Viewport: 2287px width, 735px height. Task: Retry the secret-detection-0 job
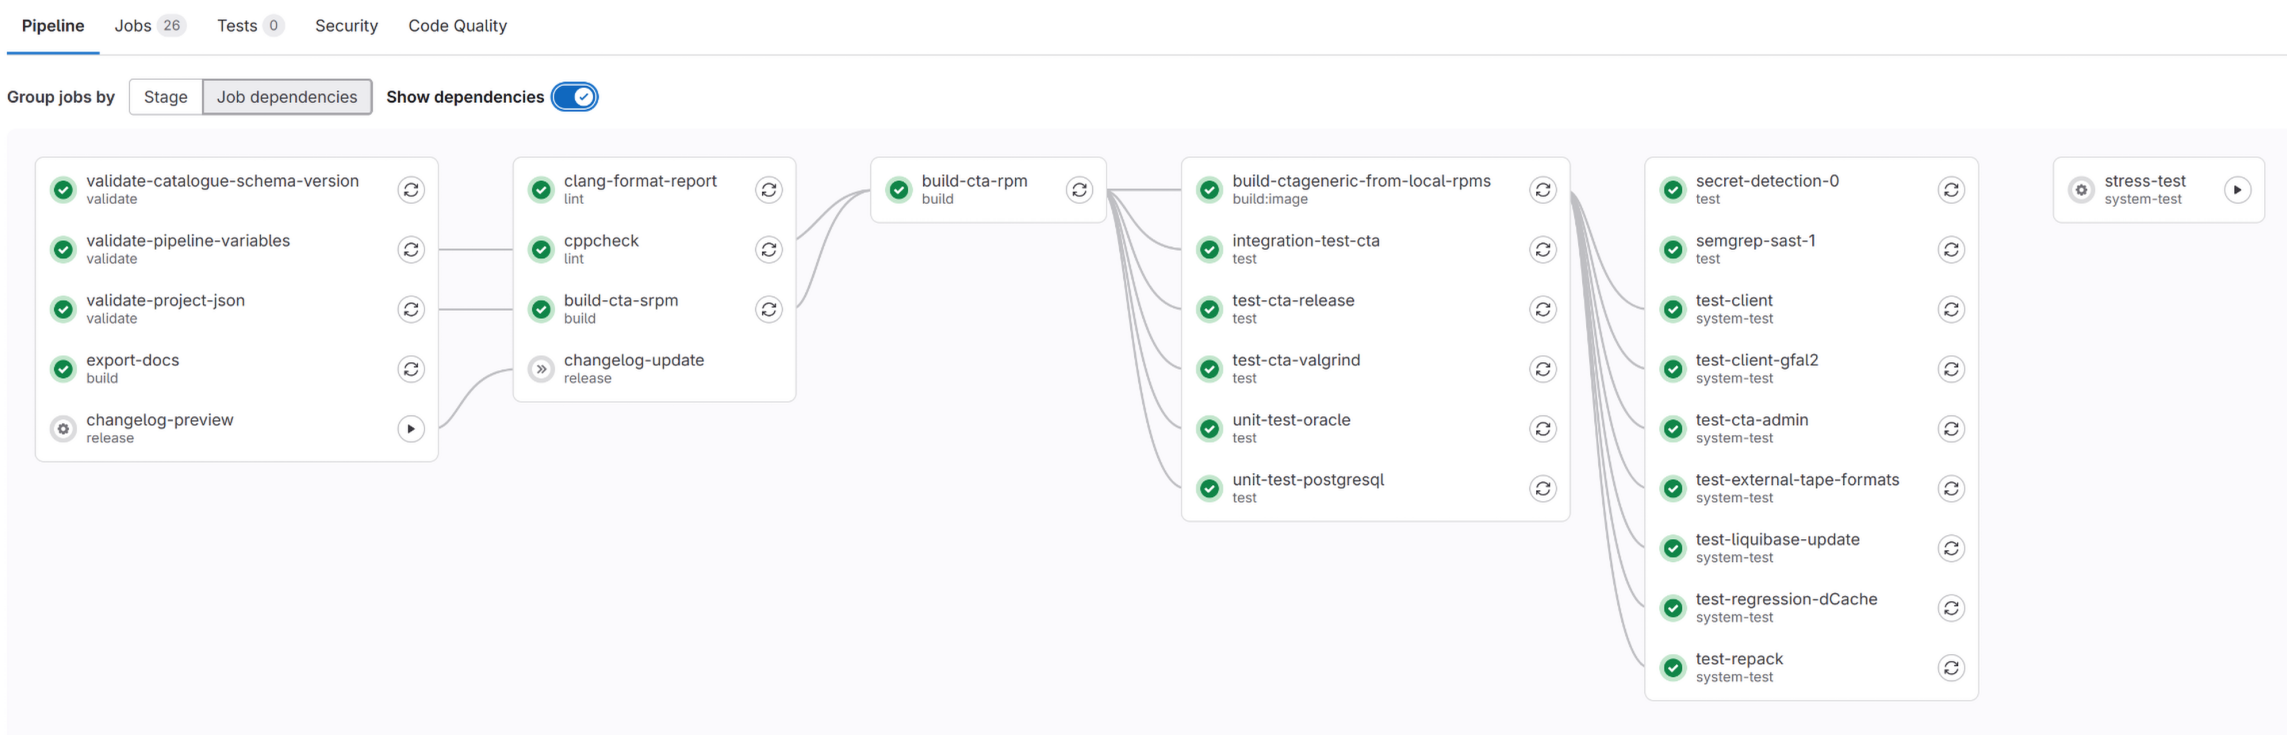click(x=1950, y=190)
